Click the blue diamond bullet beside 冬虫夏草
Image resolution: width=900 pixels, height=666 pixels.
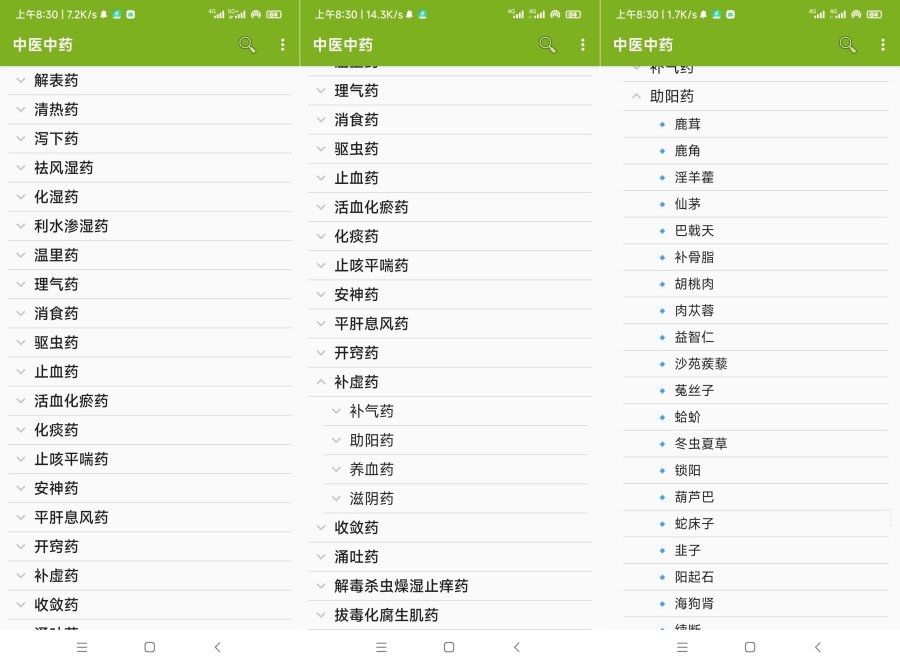click(661, 444)
